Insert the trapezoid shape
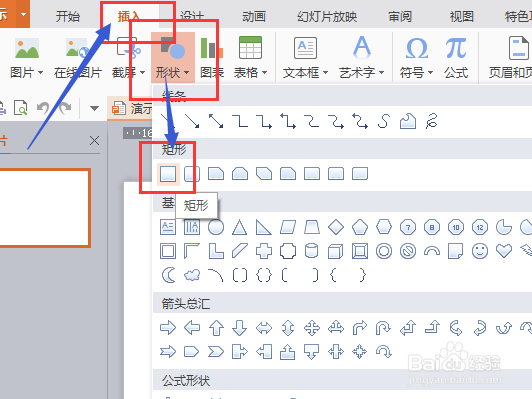 312,227
